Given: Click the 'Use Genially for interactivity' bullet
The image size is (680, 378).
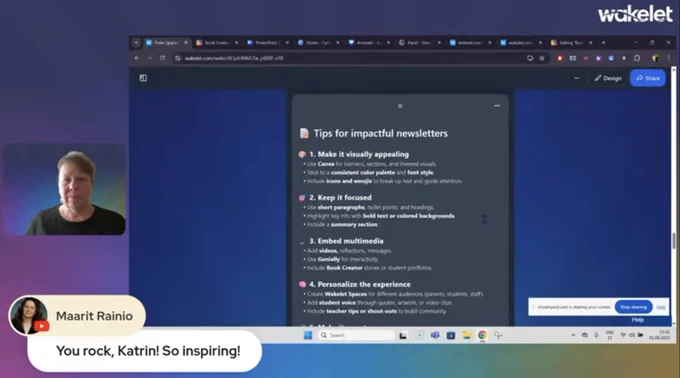Looking at the screenshot, I should pos(341,259).
